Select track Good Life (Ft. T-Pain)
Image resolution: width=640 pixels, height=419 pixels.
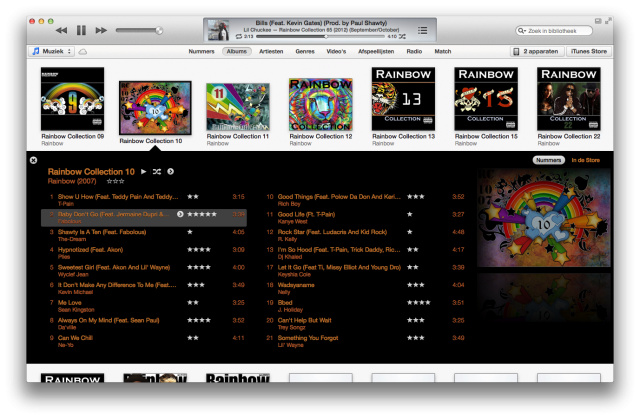(365, 217)
